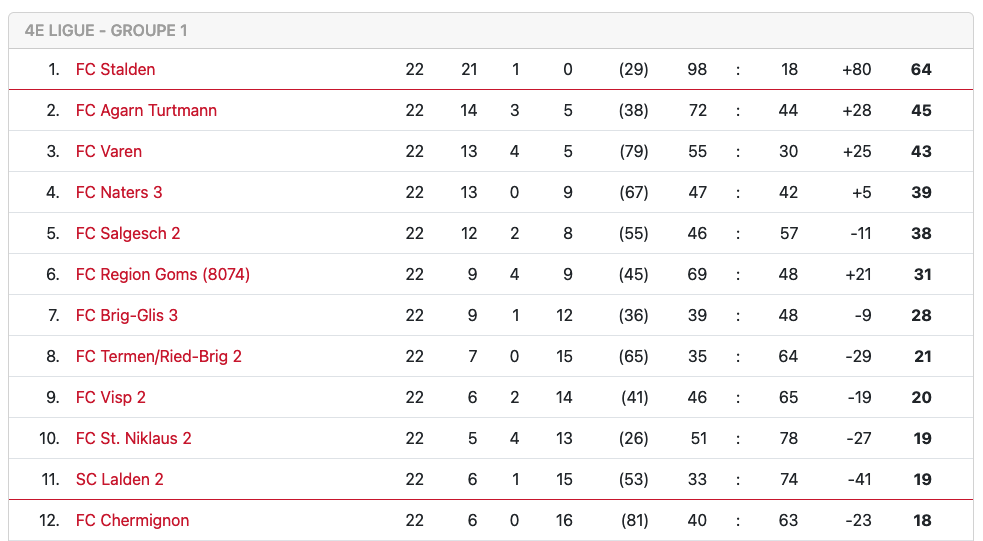The image size is (983, 541).
Task: Click FC Agarn Turtmann's 45 points
Action: [x=921, y=110]
